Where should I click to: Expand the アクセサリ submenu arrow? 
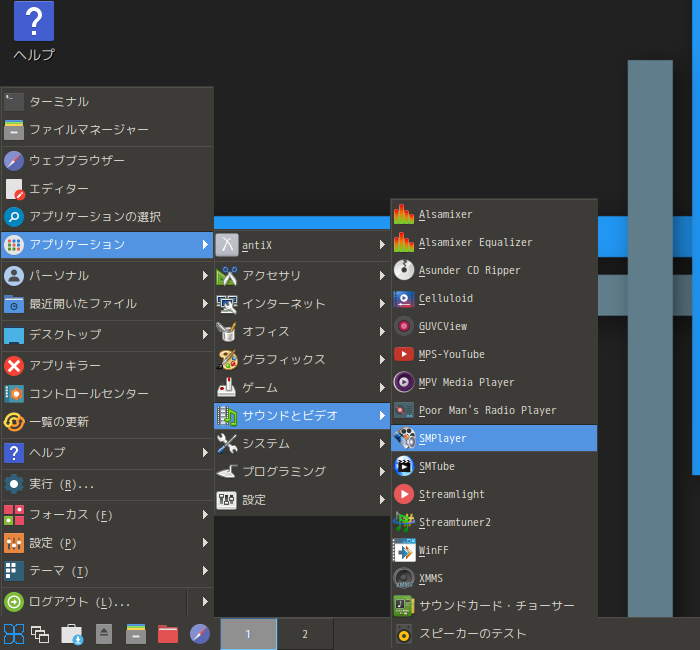pyautogui.click(x=382, y=276)
